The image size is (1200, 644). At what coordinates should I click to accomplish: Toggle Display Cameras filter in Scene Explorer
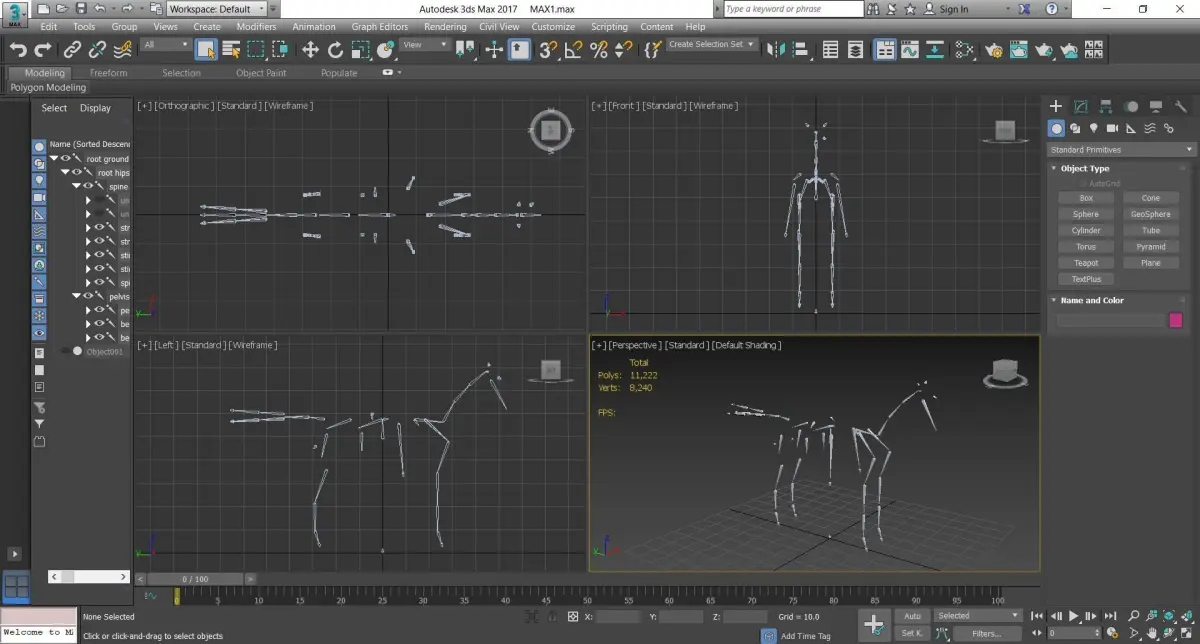coord(40,197)
